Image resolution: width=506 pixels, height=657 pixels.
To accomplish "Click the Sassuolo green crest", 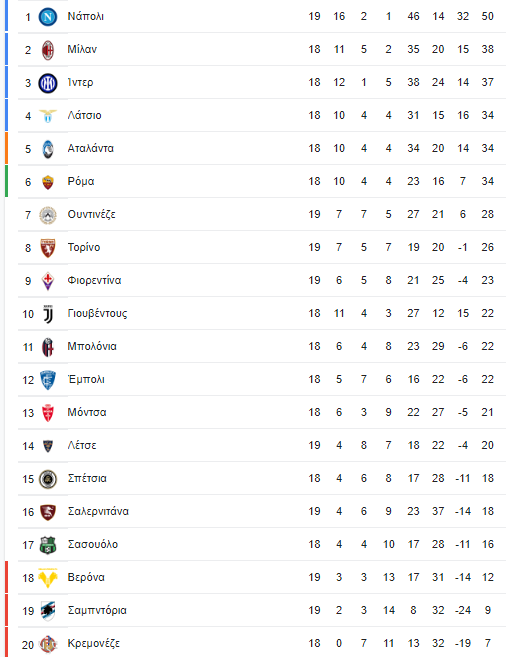I will click(48, 545).
